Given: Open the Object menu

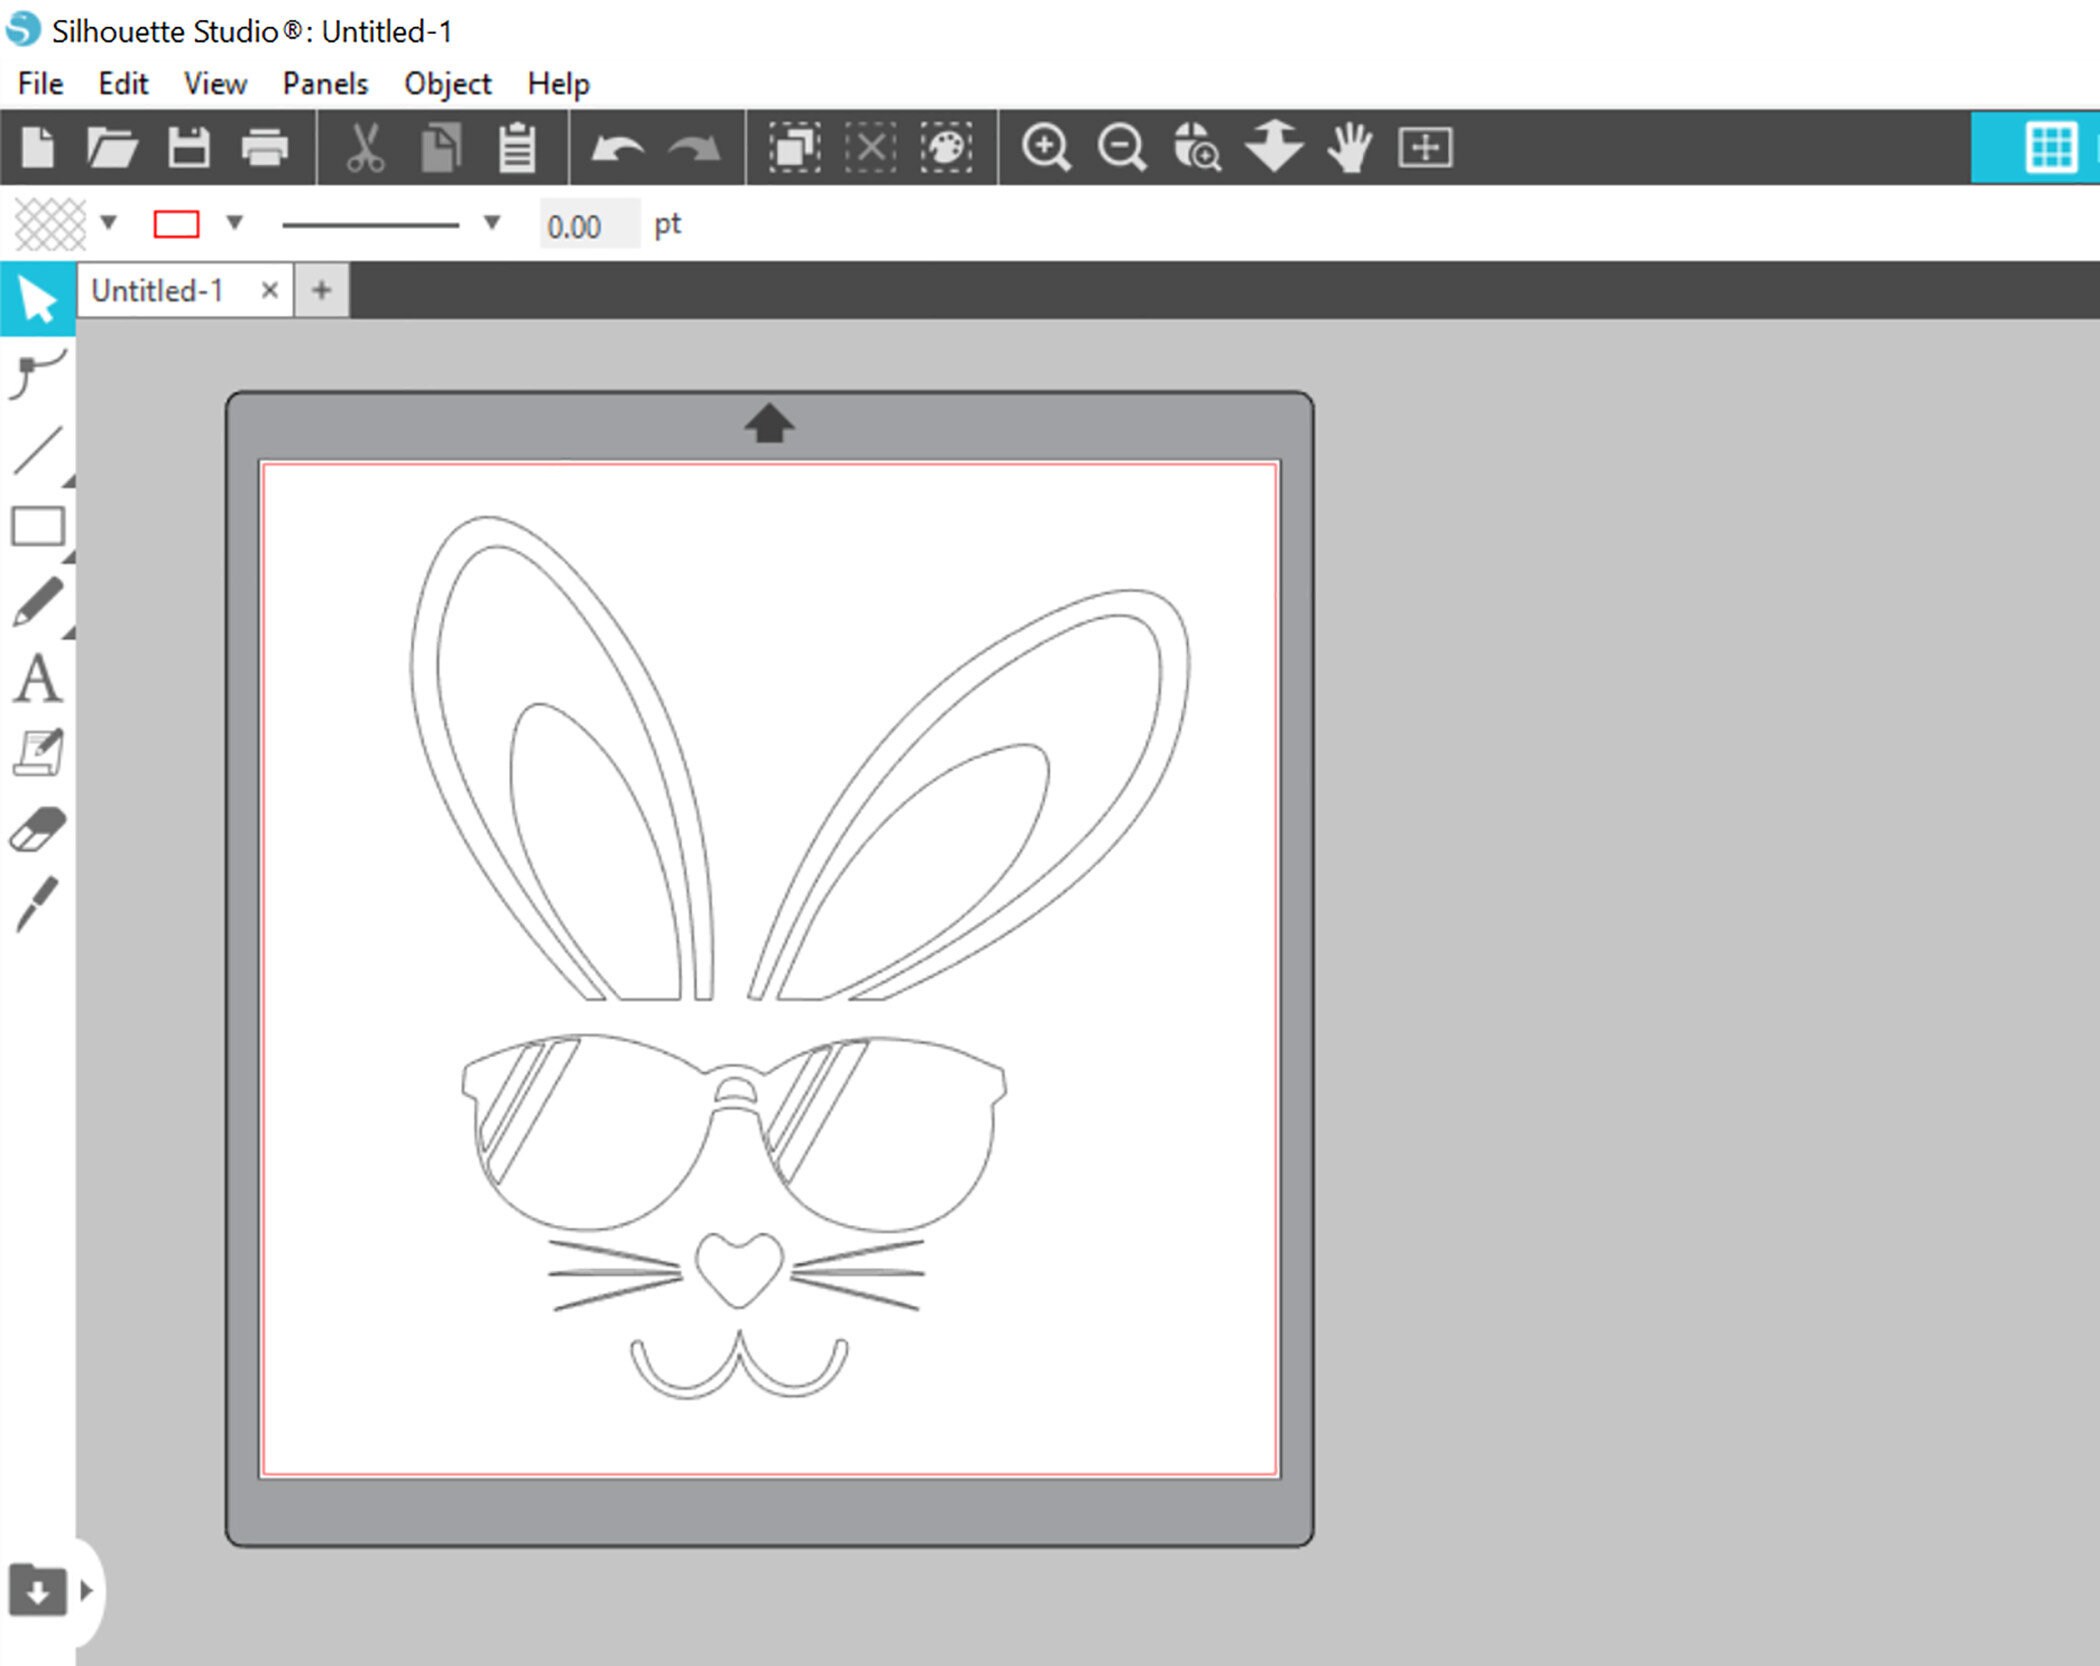Looking at the screenshot, I should tap(447, 84).
